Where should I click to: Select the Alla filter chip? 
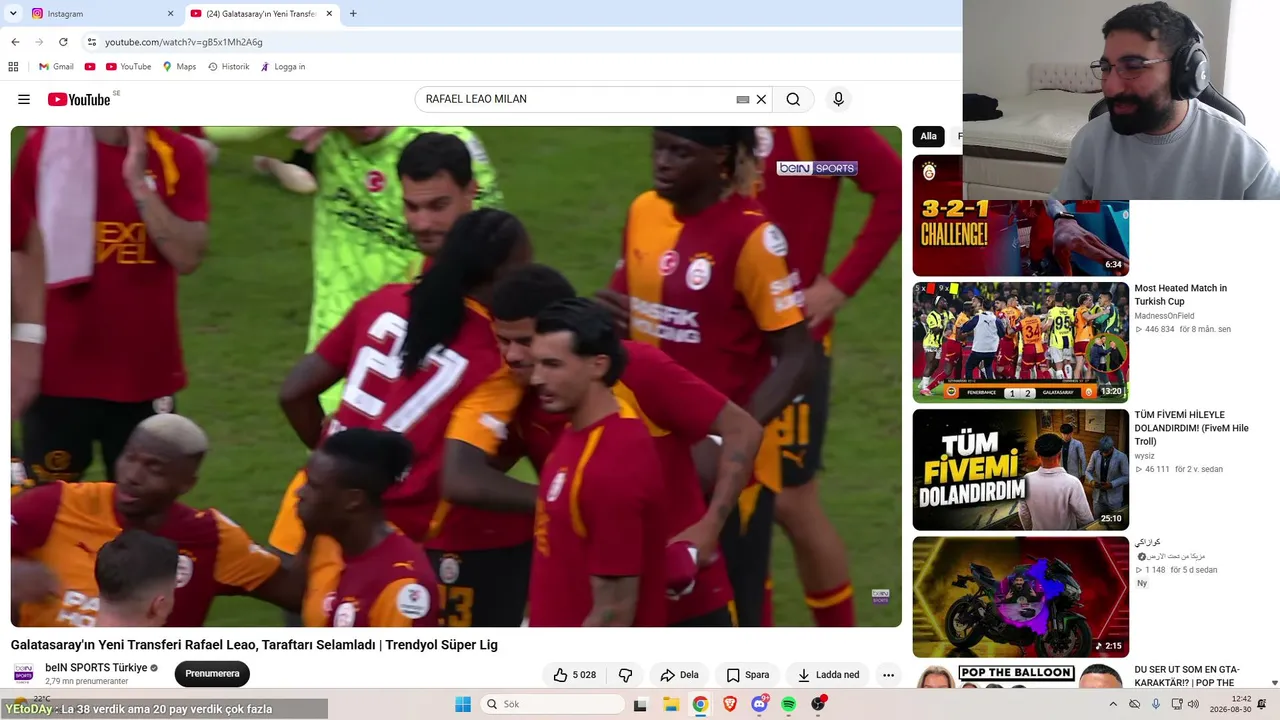coord(929,136)
